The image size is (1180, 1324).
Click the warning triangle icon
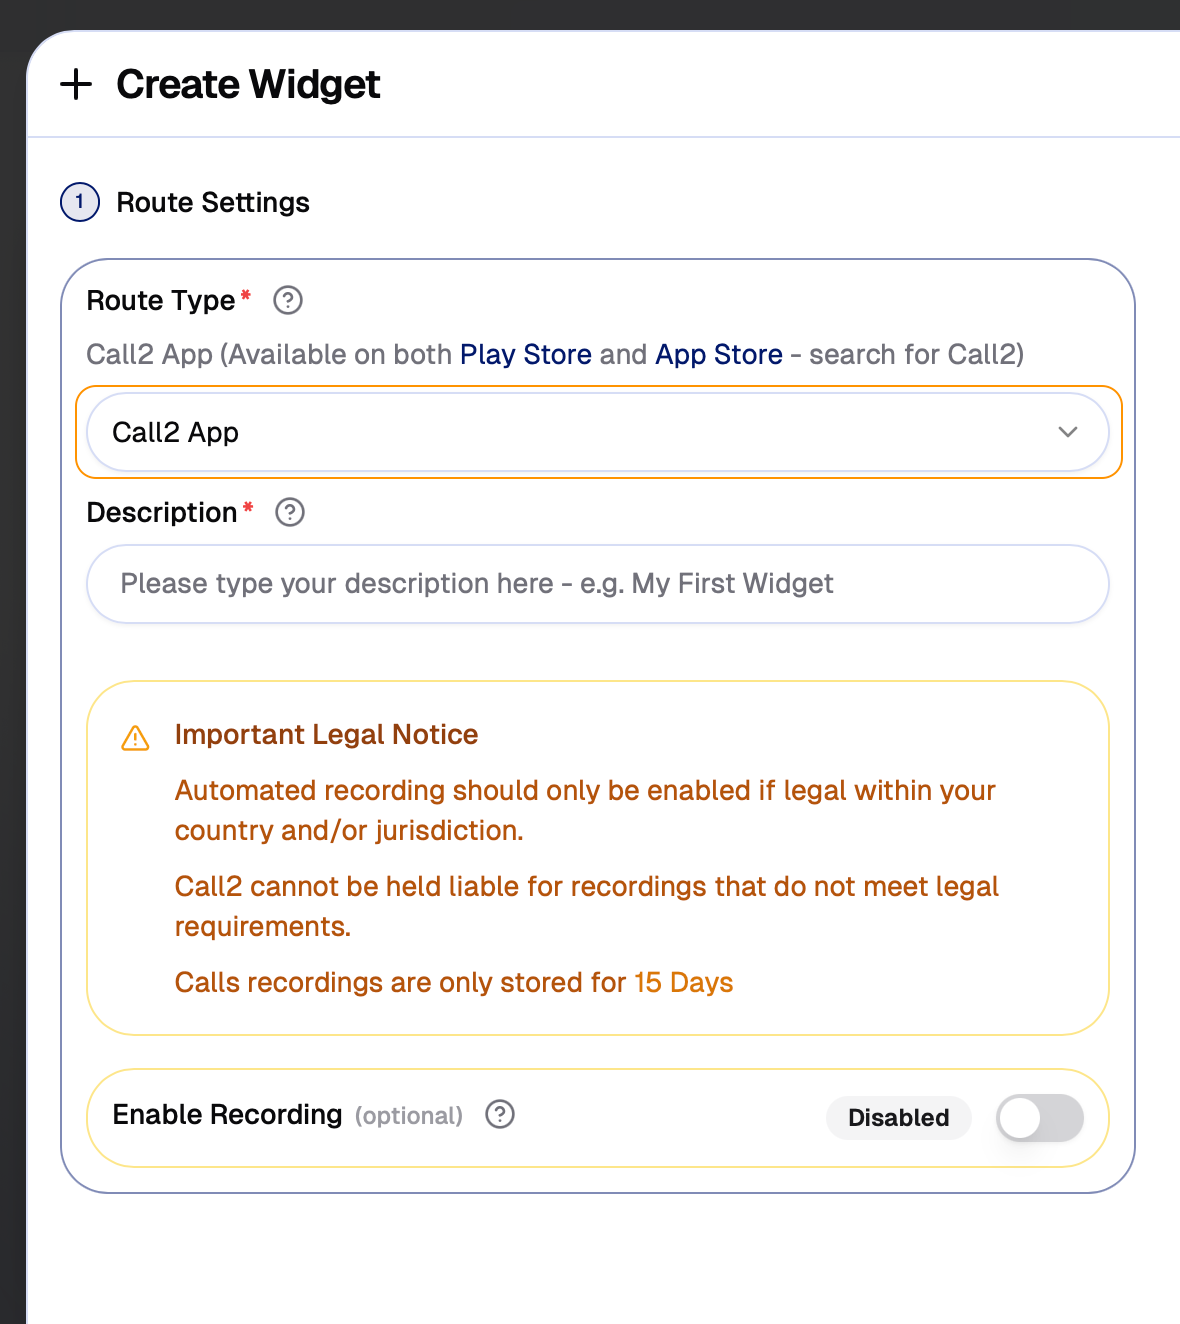pos(135,738)
